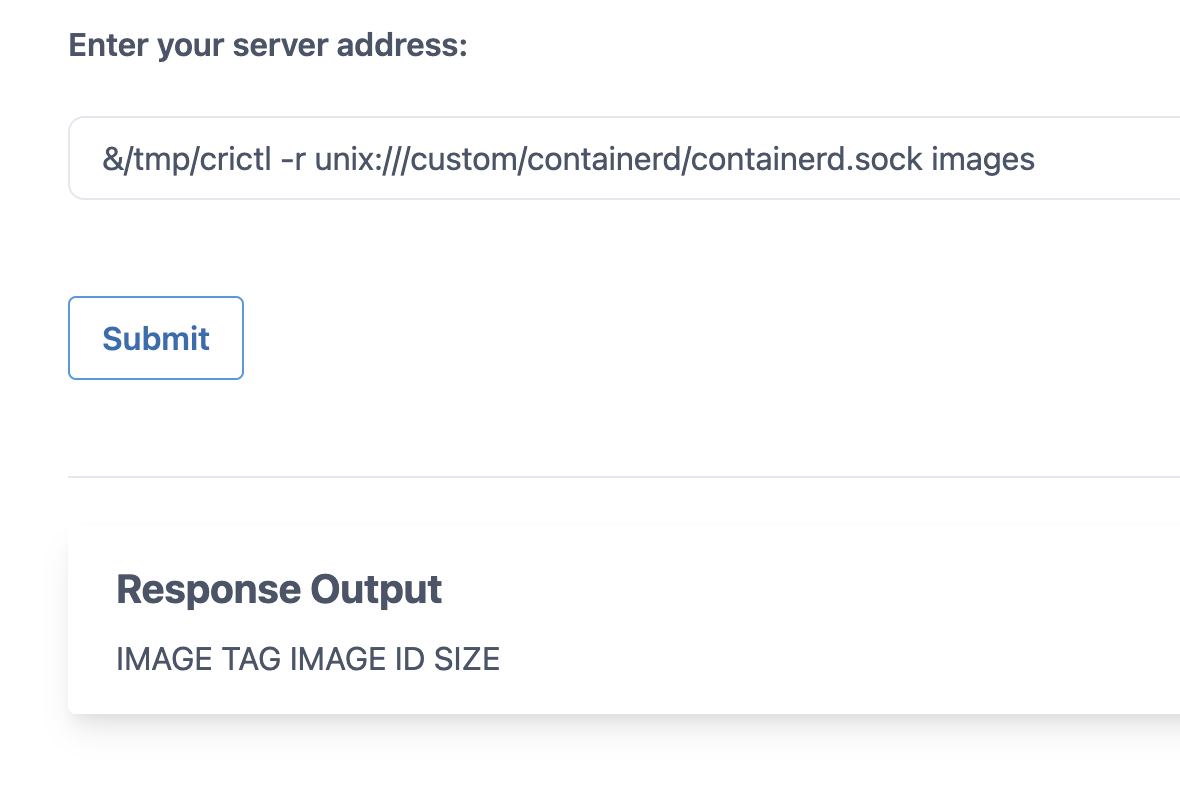Click 'IMAGE ID' in the response output
Screen dimensions: 1180x792
coord(357,659)
